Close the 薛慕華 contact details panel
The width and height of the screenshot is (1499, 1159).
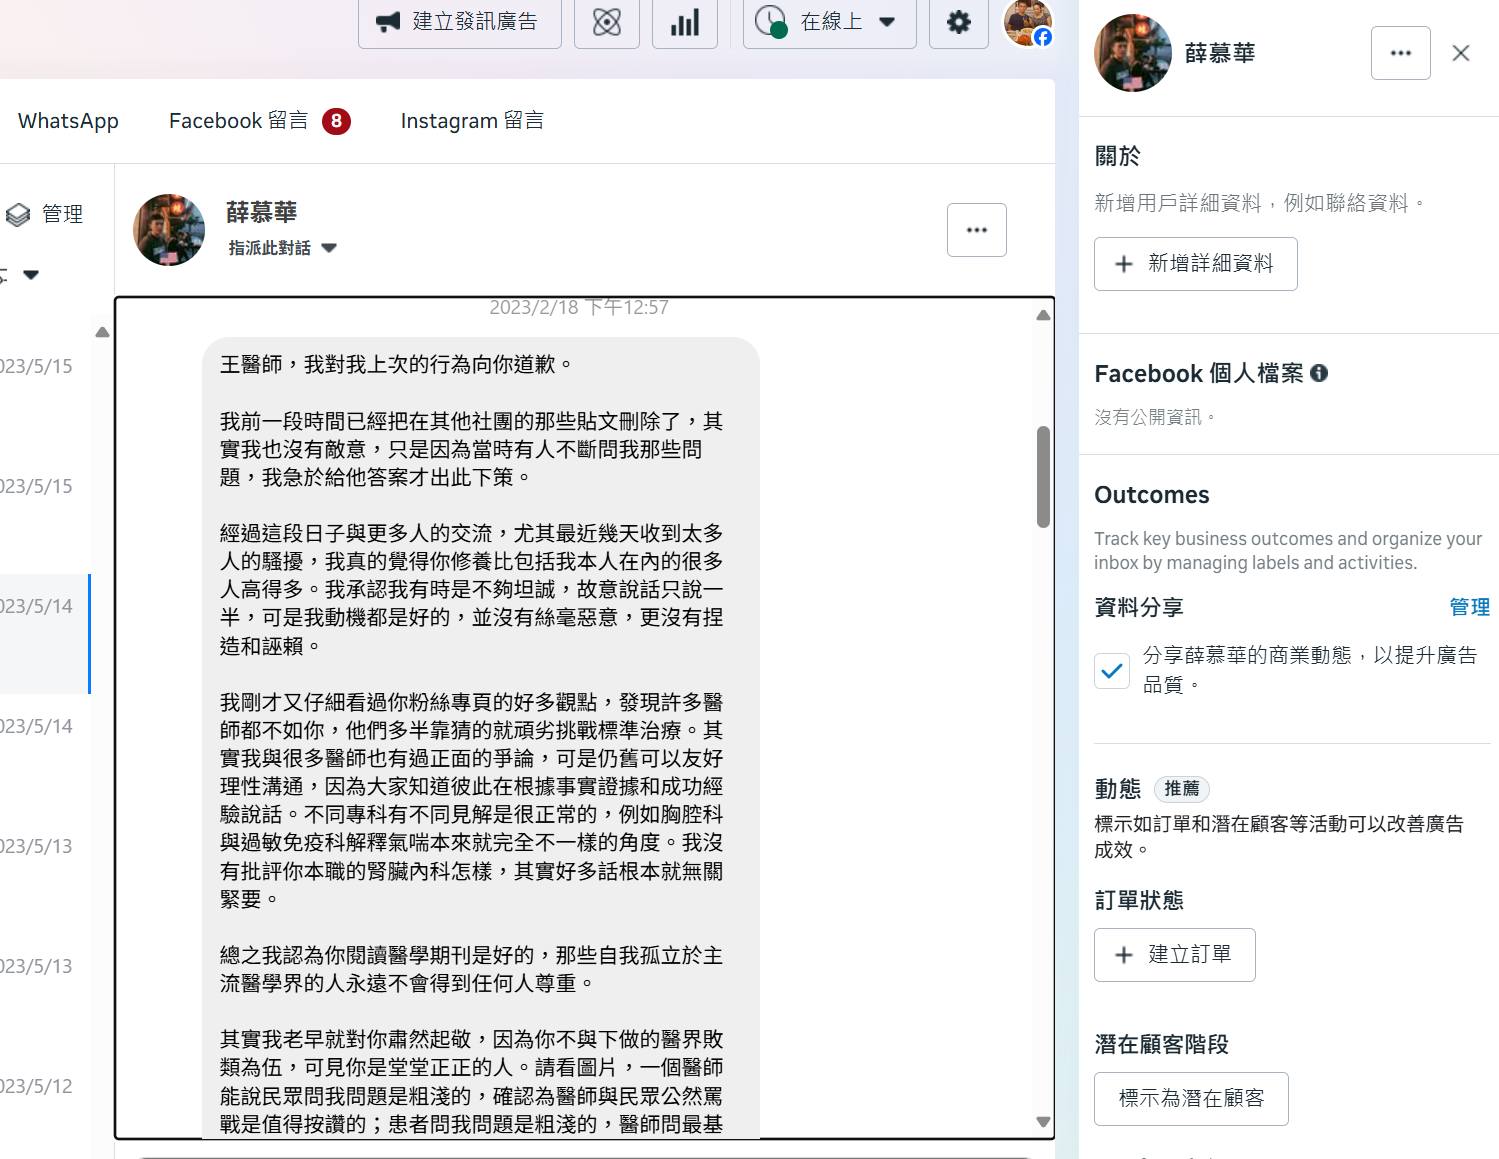pos(1461,53)
